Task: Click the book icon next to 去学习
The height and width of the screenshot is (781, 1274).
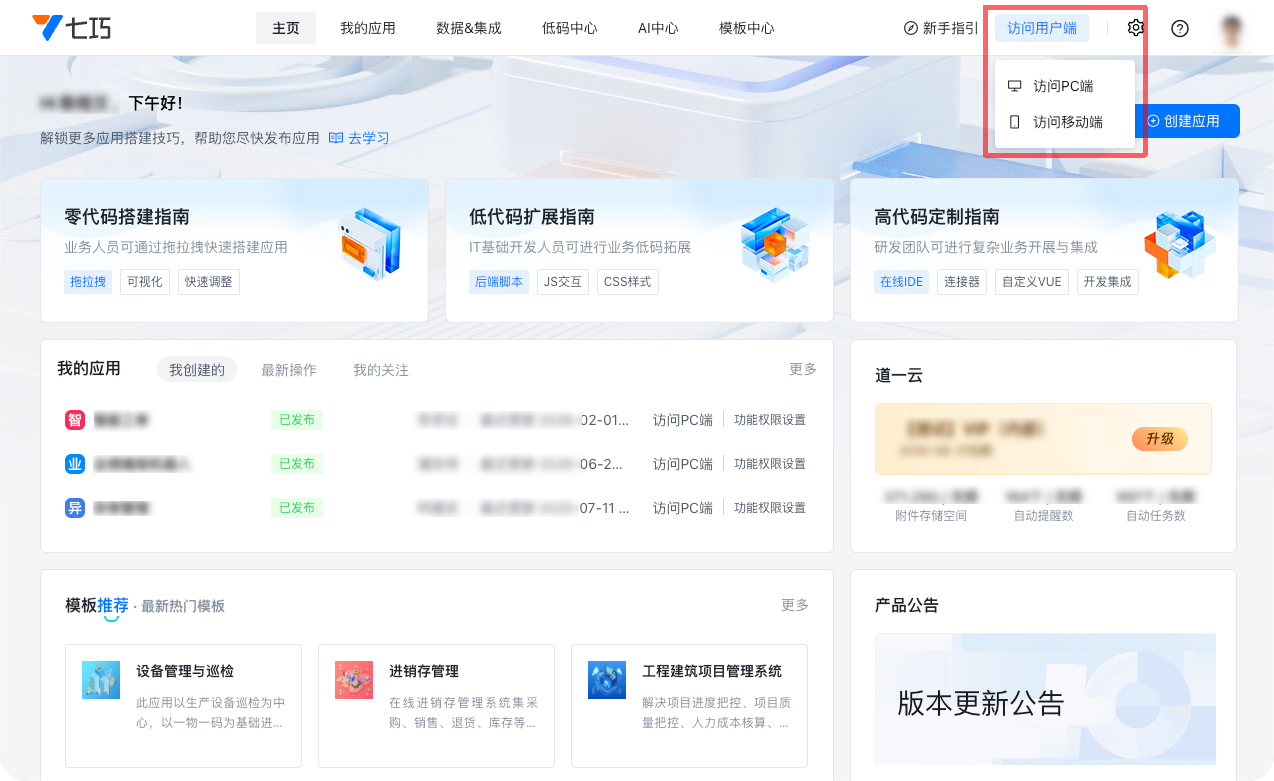Action: (x=336, y=138)
